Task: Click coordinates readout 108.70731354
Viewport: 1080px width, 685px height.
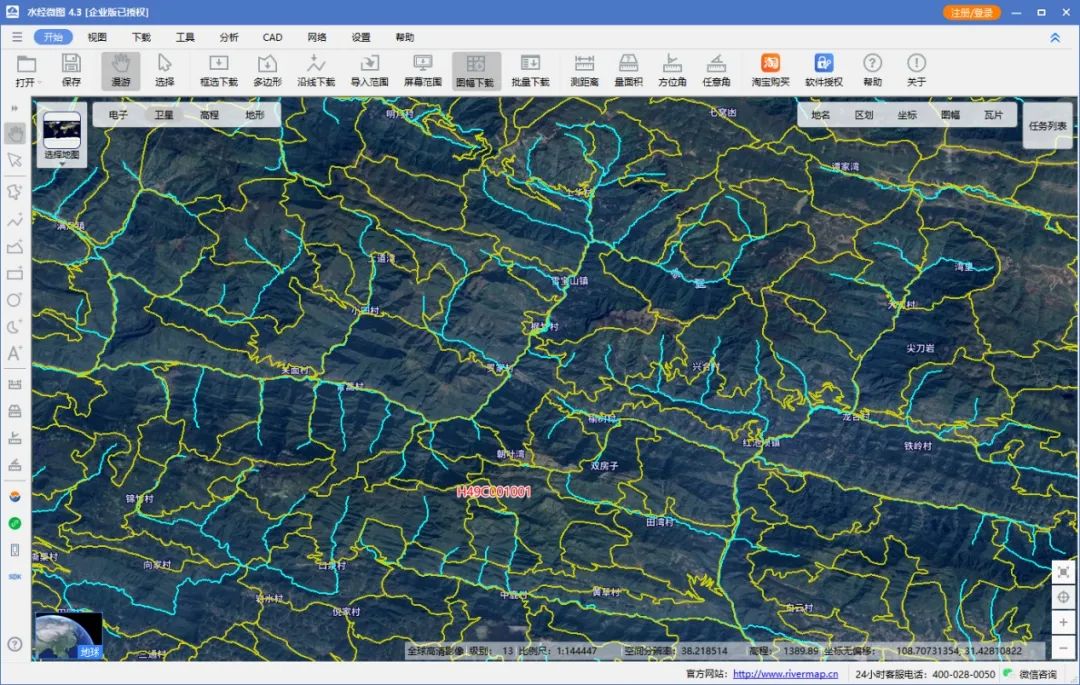Action: (959, 651)
